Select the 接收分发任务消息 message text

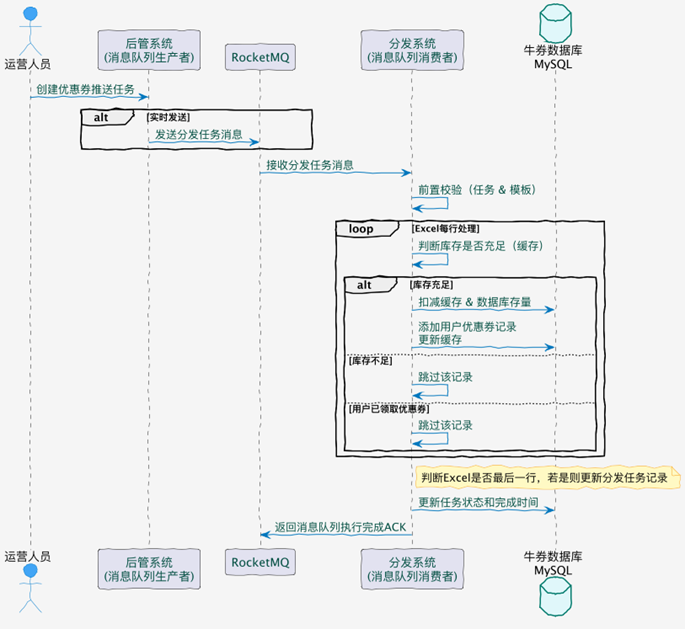click(309, 165)
